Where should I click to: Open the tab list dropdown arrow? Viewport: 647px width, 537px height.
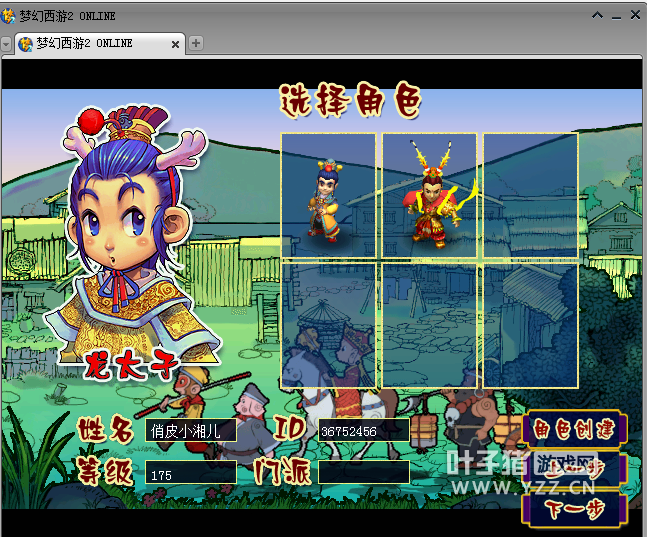(x=6, y=44)
